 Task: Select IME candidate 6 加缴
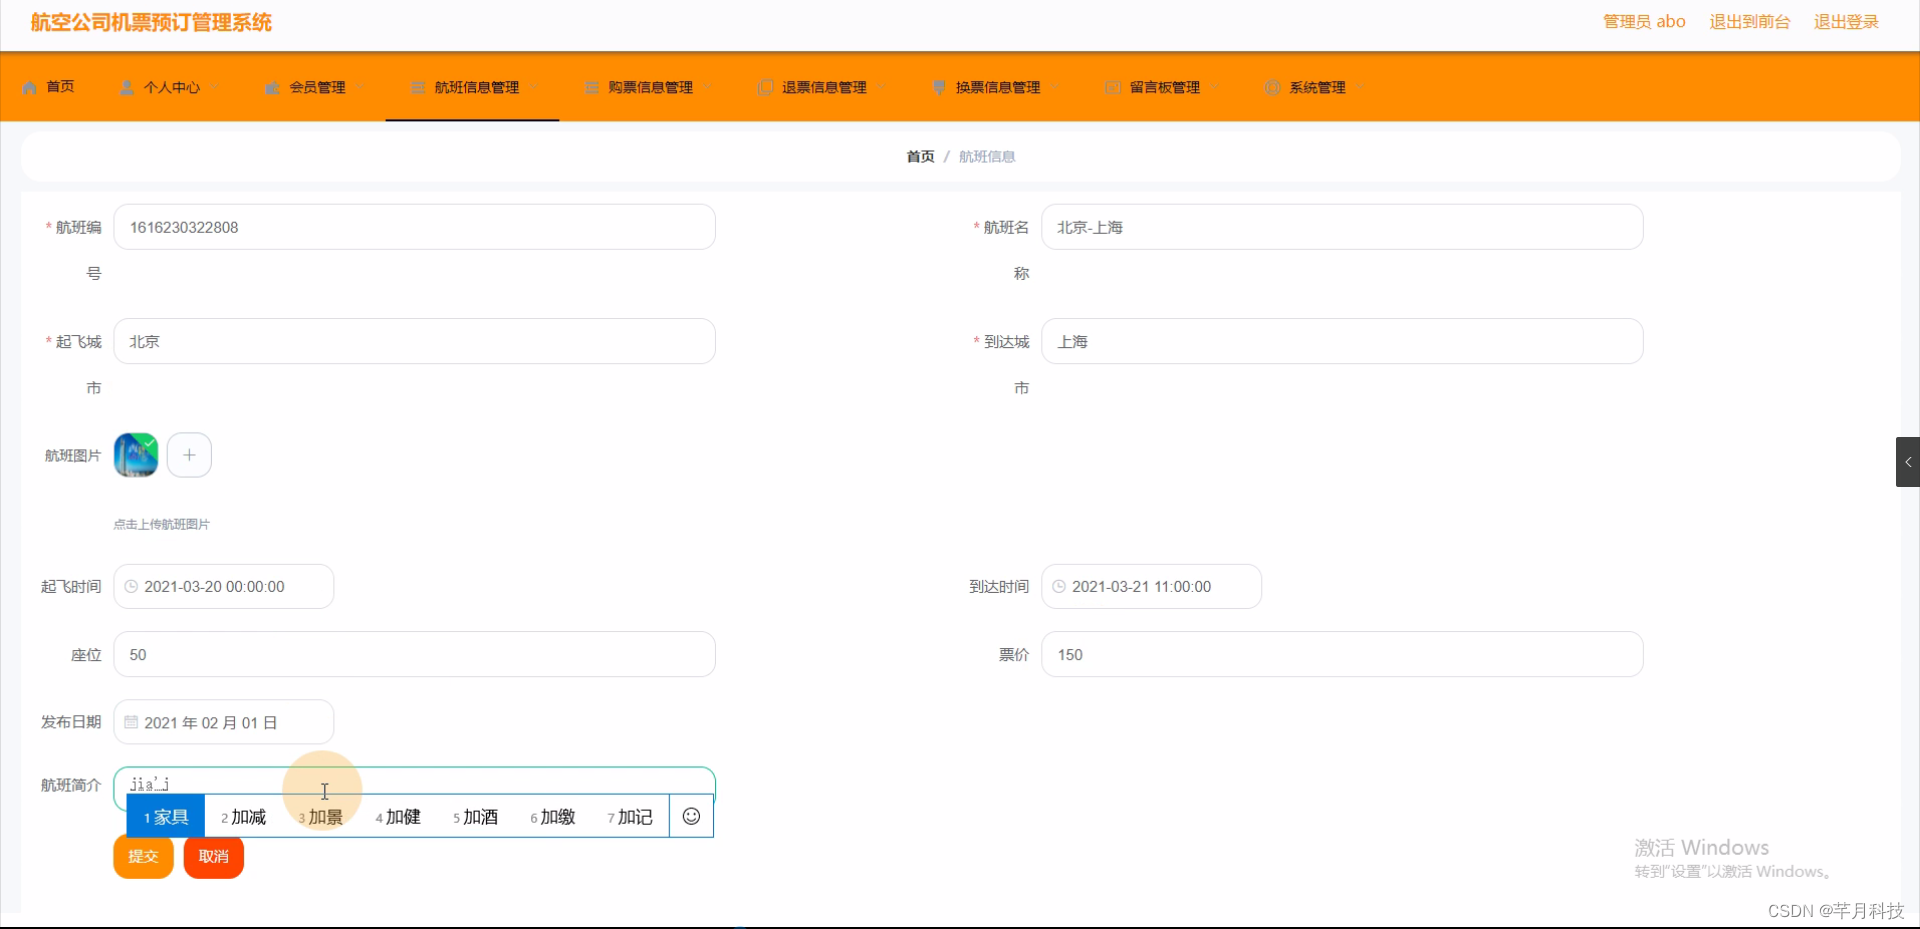(552, 817)
